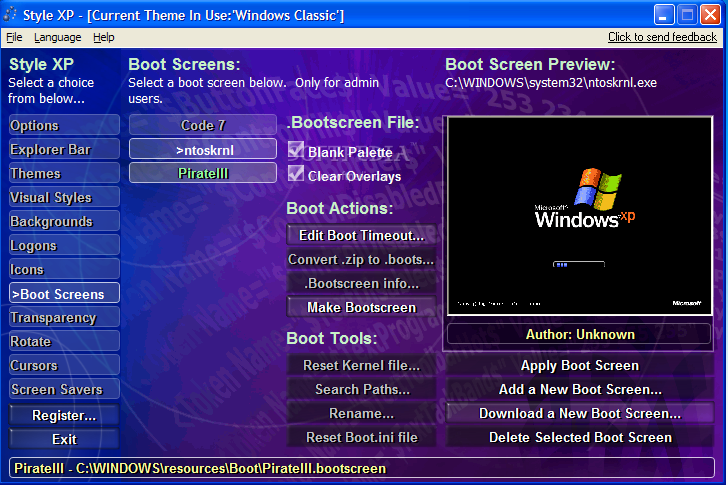Image resolution: width=728 pixels, height=485 pixels.
Task: Click the Register button
Action: click(64, 415)
